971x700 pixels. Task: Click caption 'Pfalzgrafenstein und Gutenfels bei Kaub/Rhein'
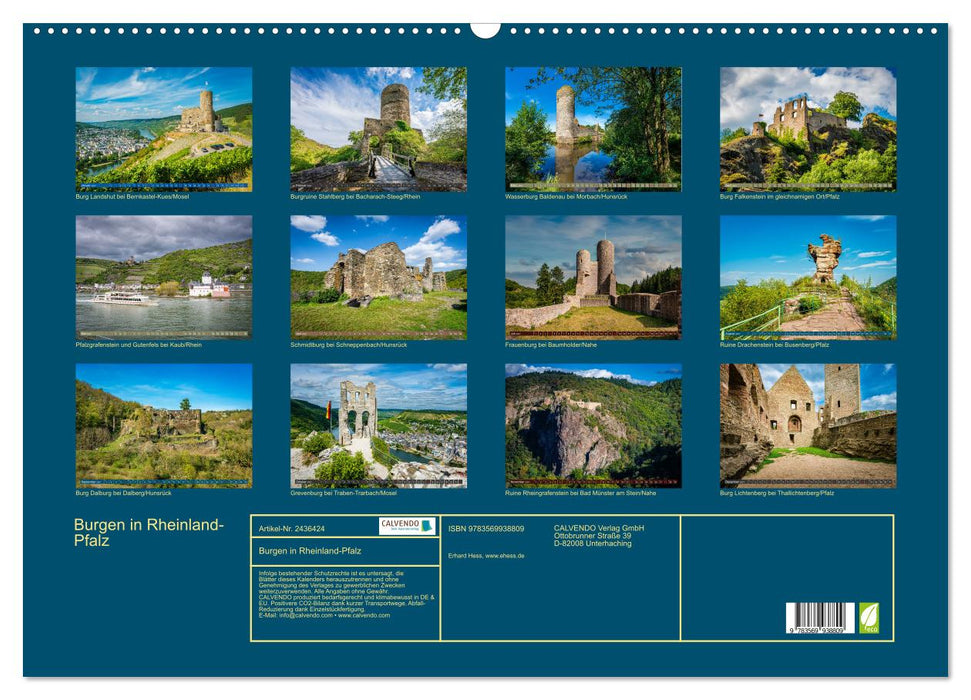[139, 345]
